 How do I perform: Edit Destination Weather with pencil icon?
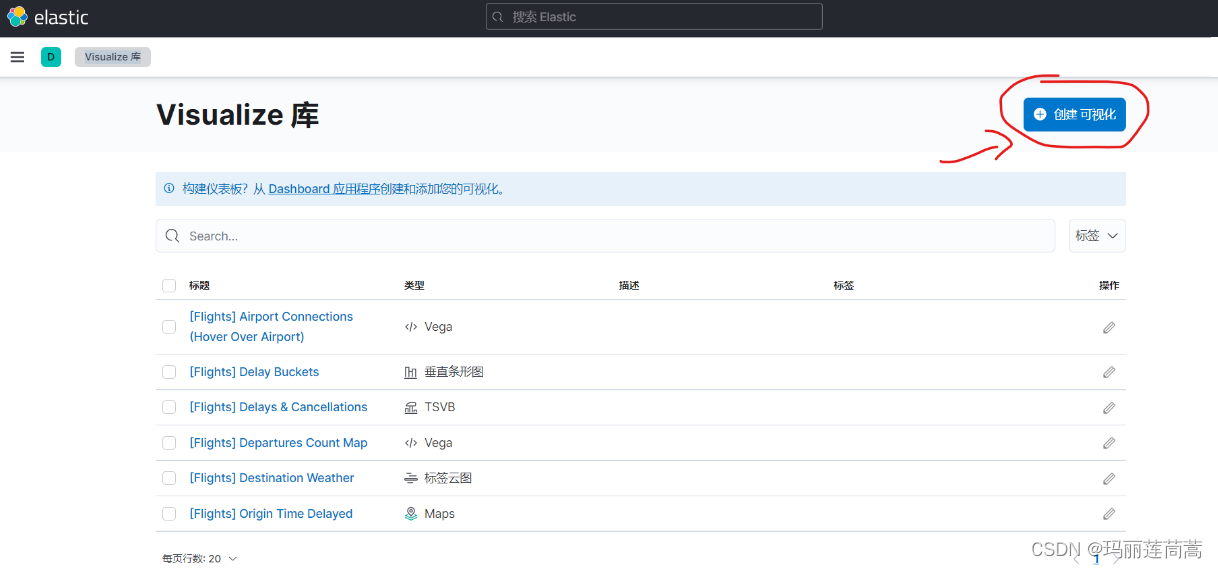[1109, 479]
